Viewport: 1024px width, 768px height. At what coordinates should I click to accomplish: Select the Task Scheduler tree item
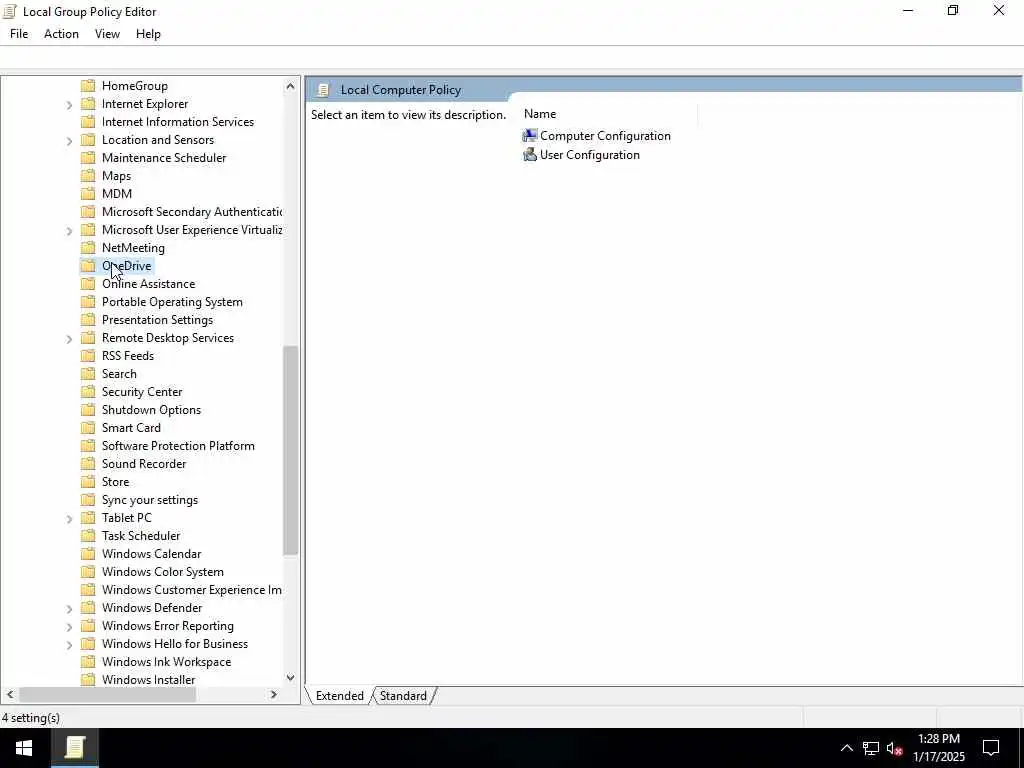(141, 536)
